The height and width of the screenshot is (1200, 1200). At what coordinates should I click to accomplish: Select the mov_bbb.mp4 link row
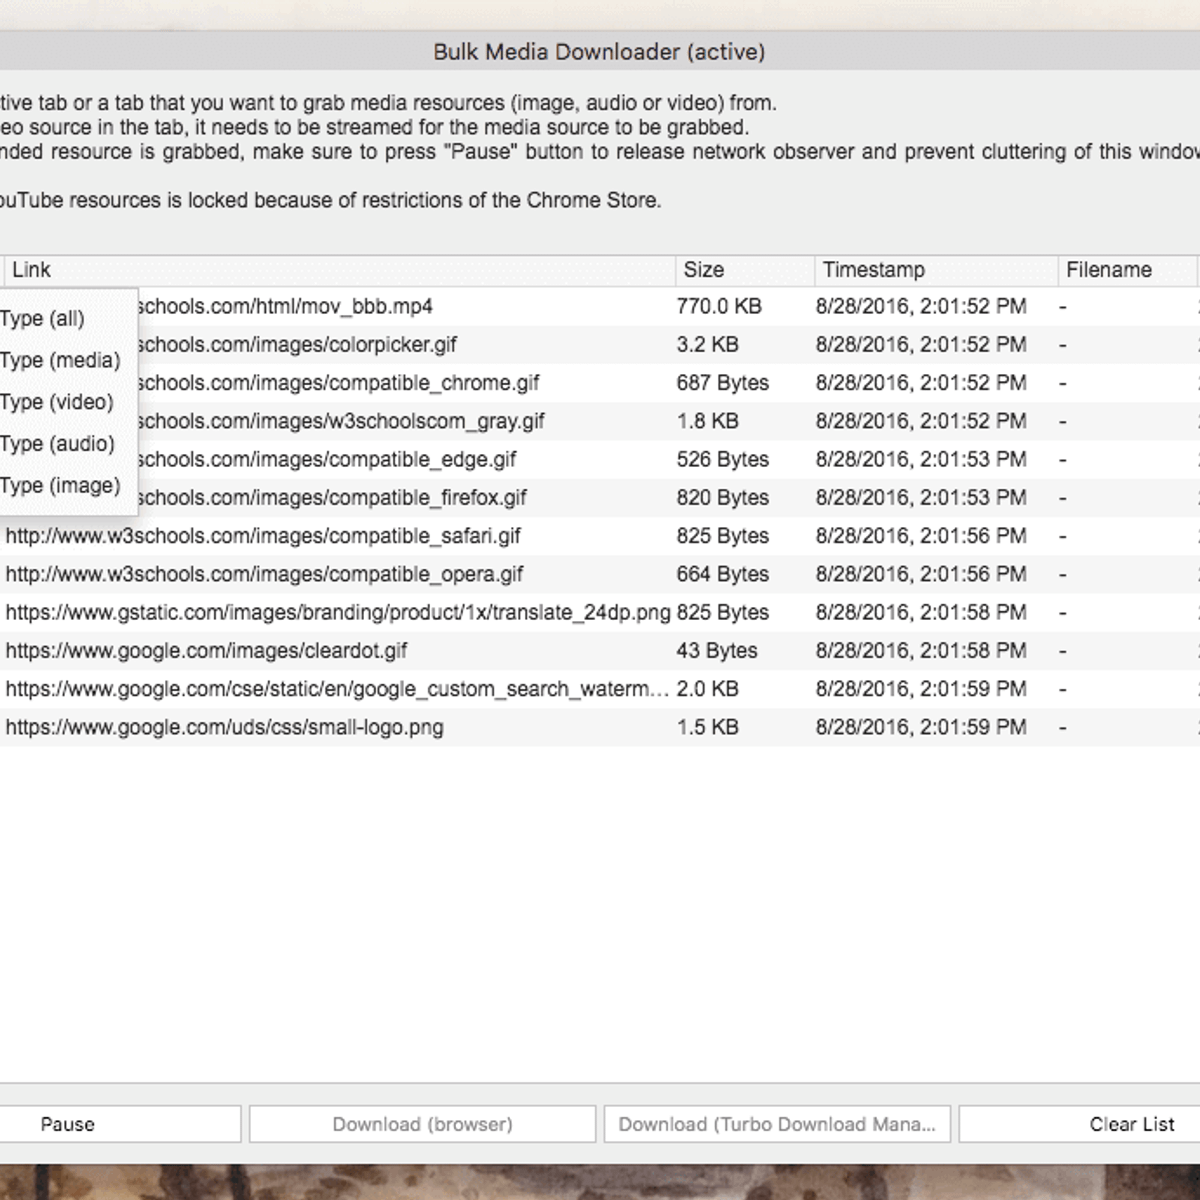click(x=284, y=306)
